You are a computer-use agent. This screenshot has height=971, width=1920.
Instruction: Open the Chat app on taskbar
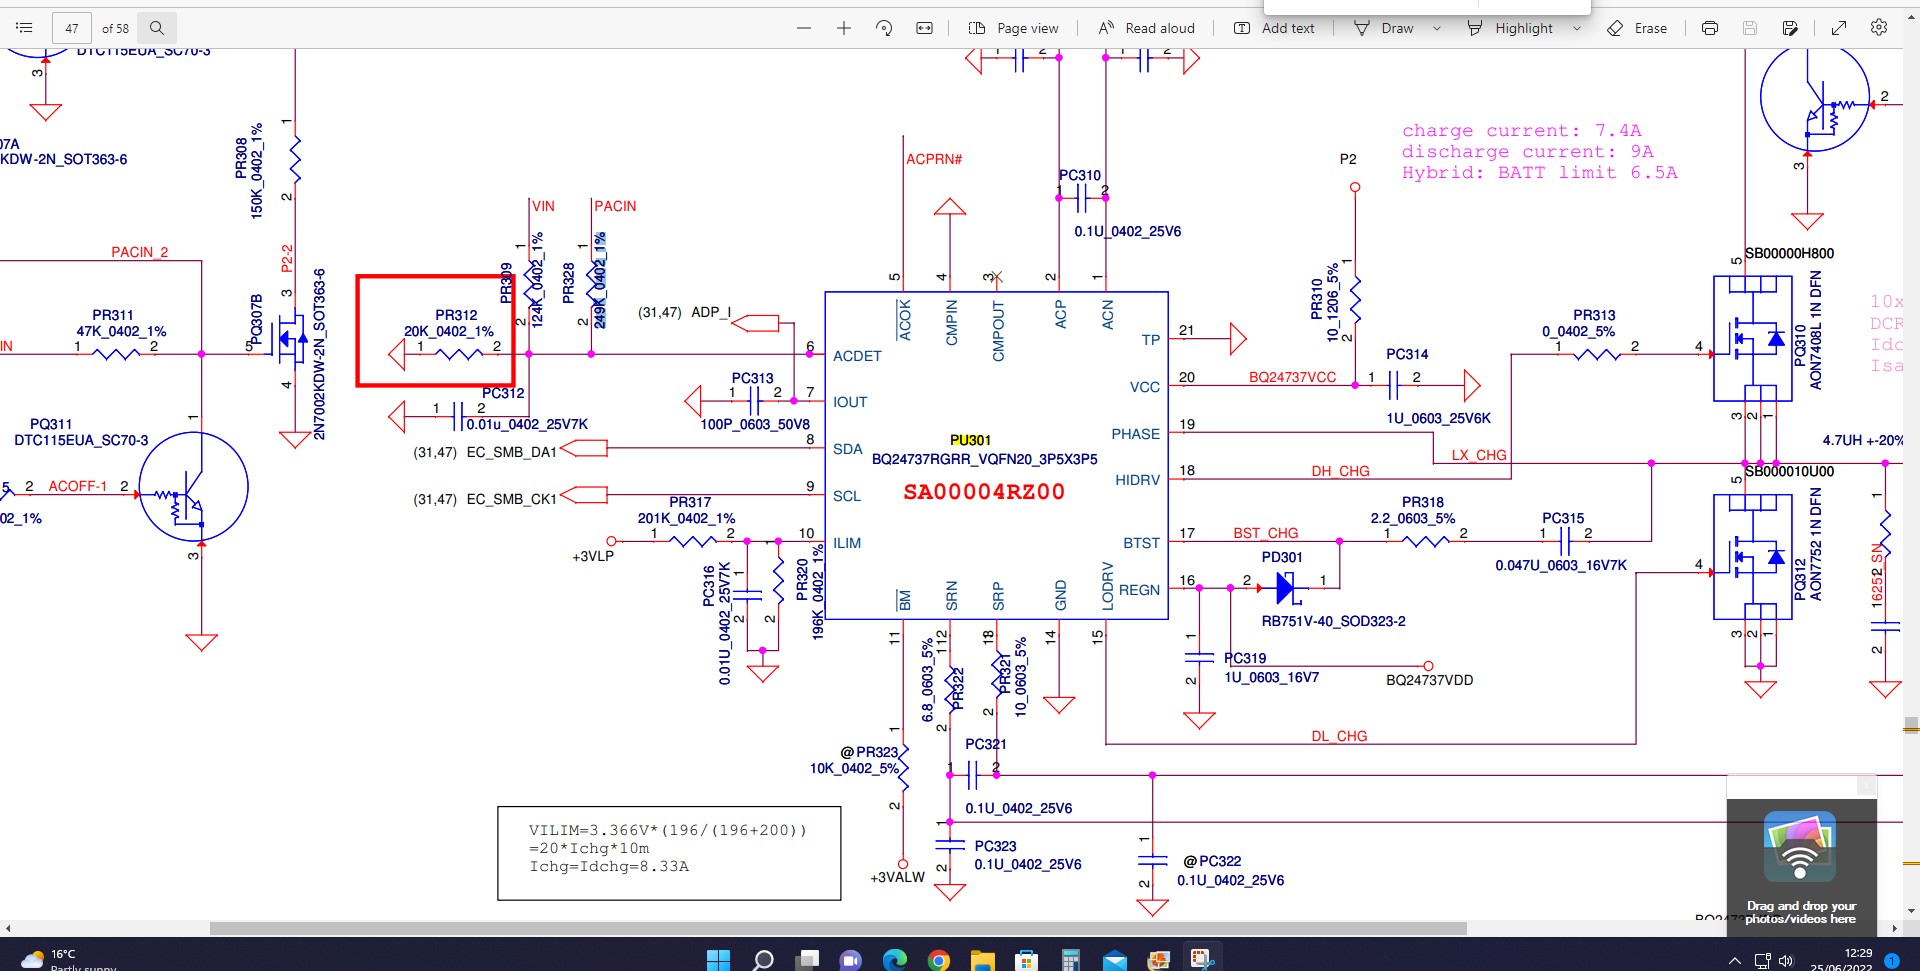pyautogui.click(x=851, y=960)
